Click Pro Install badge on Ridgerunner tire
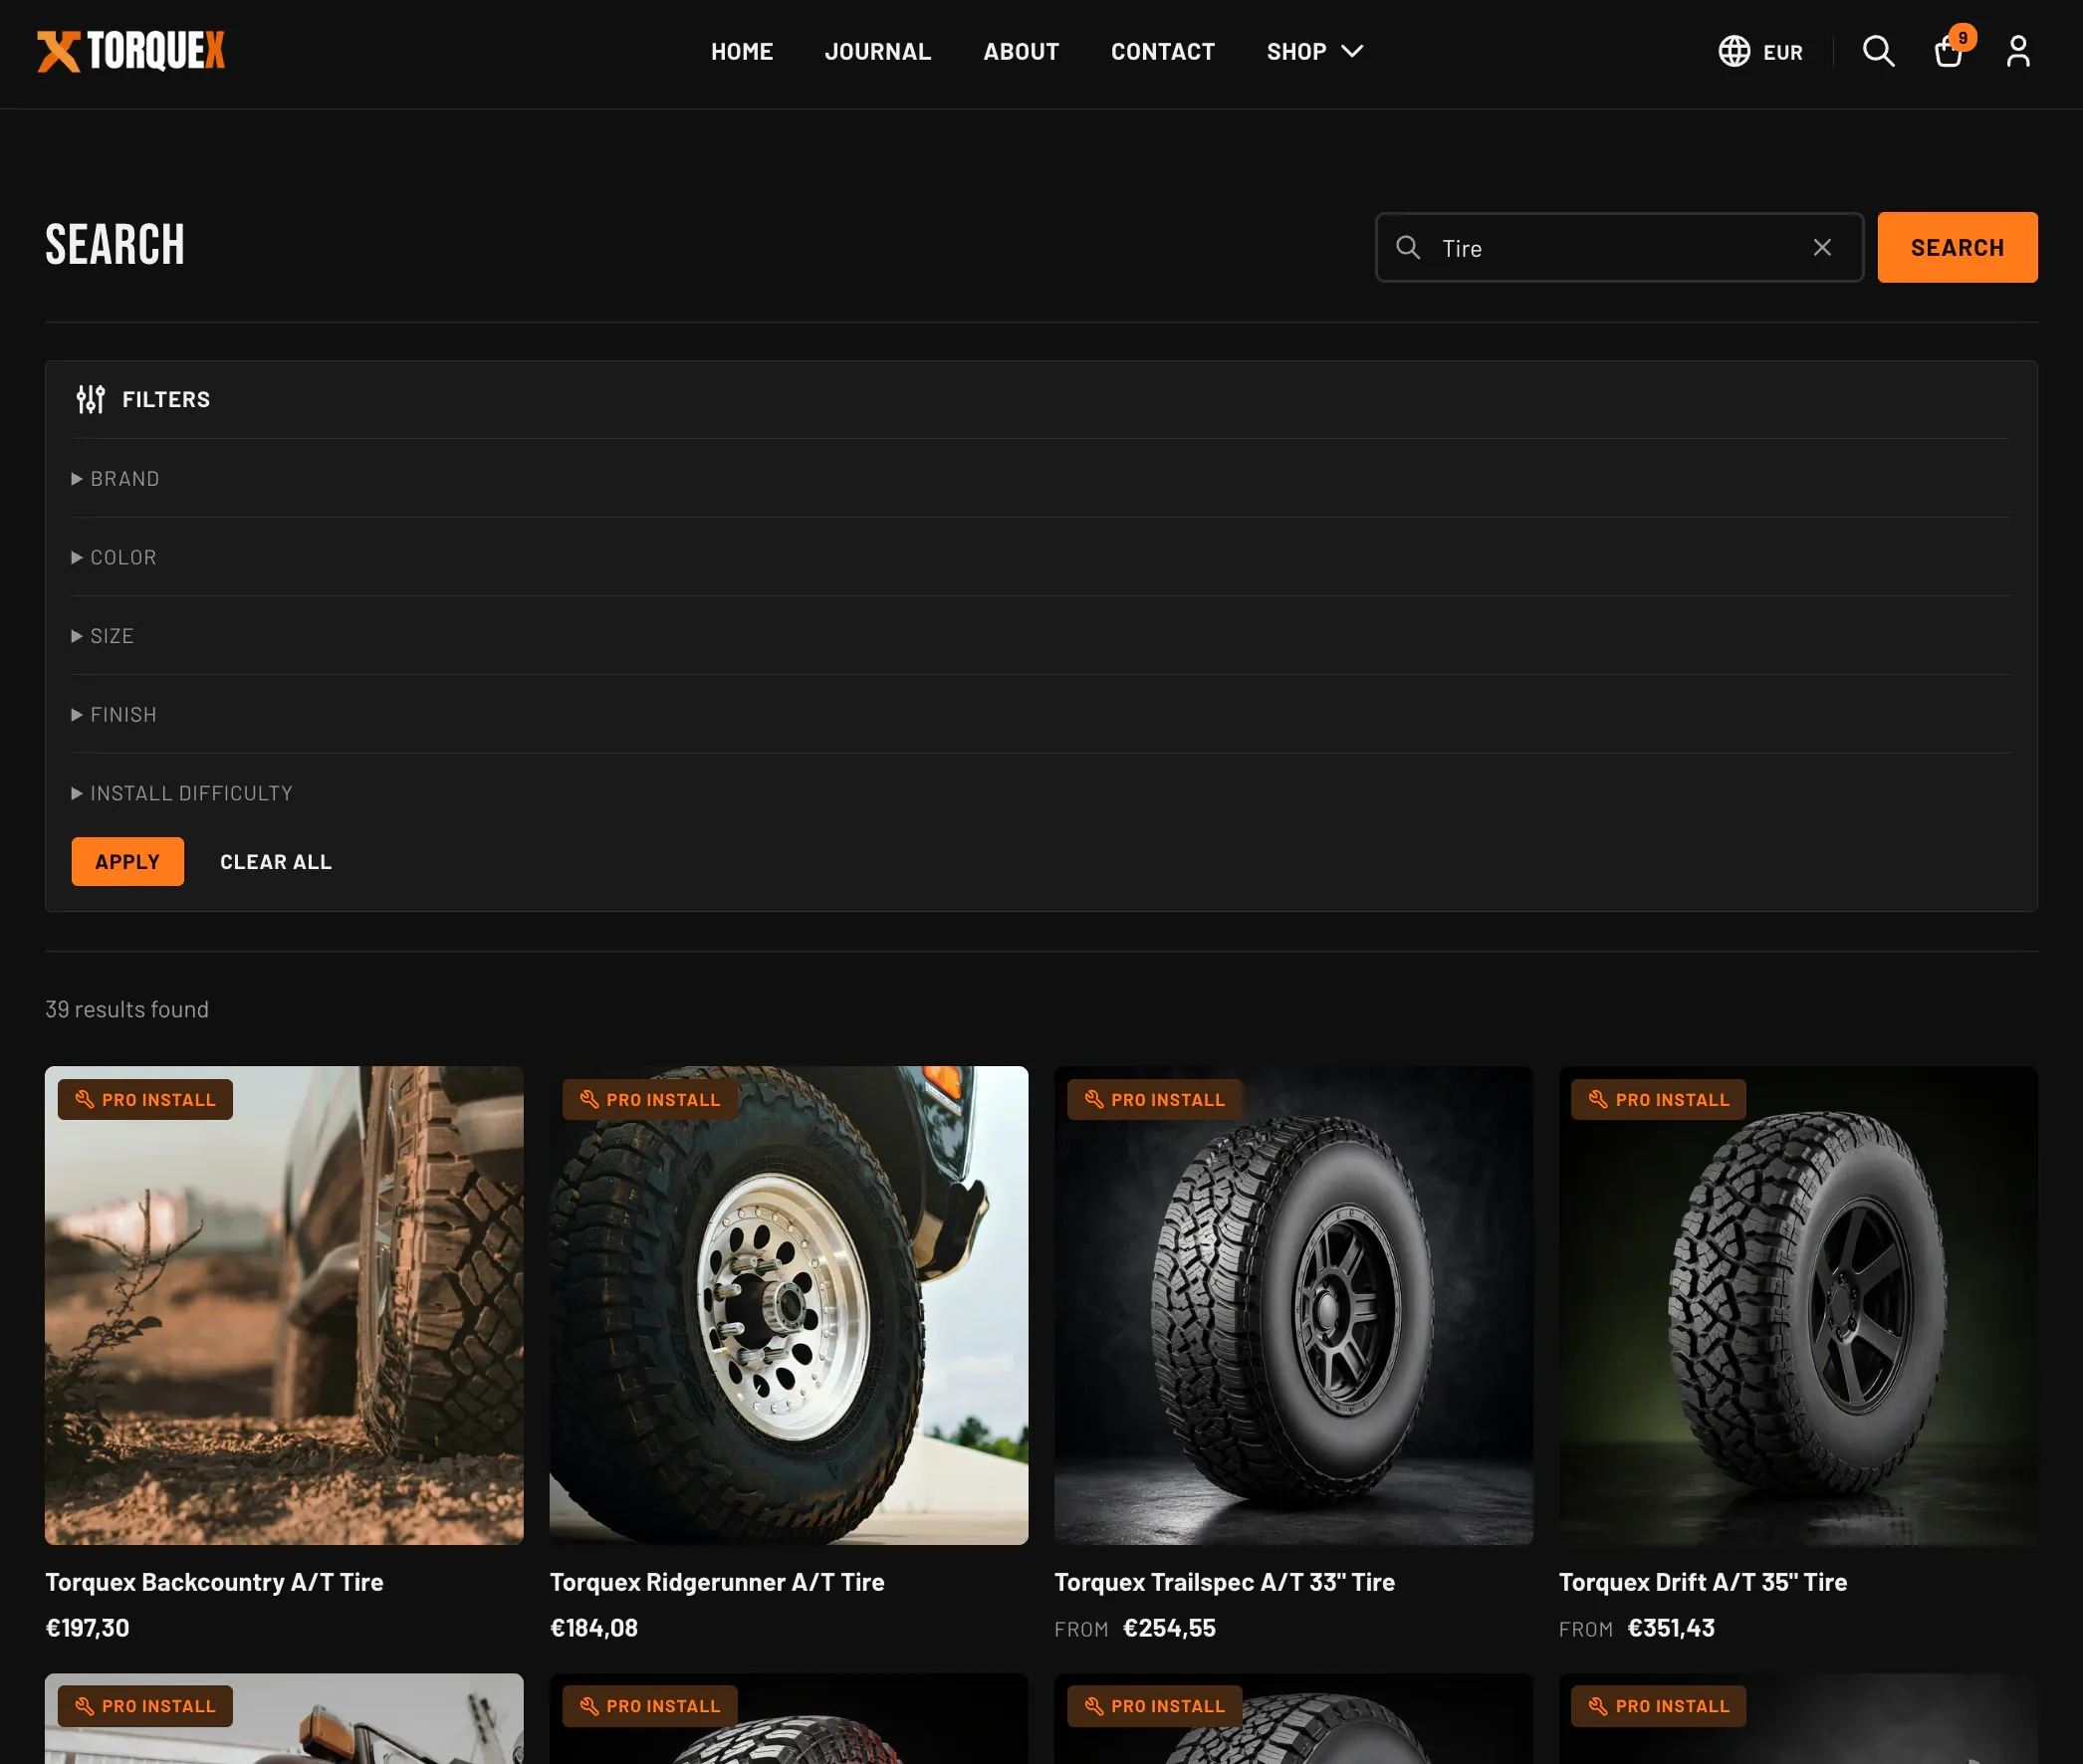Screen dimensions: 2083x1764 (x=650, y=1099)
